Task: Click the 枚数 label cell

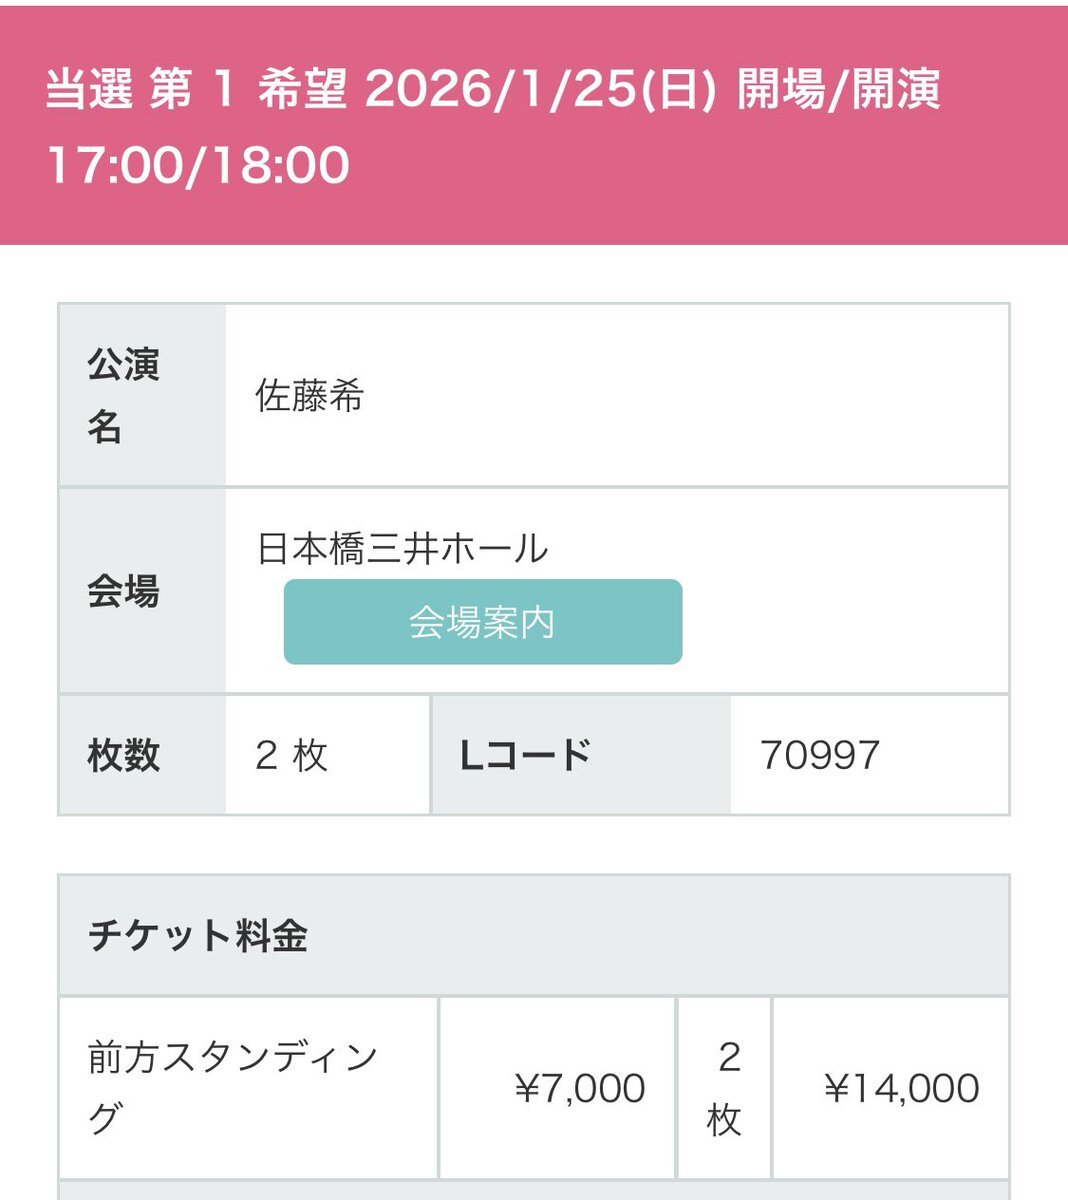Action: pos(124,755)
